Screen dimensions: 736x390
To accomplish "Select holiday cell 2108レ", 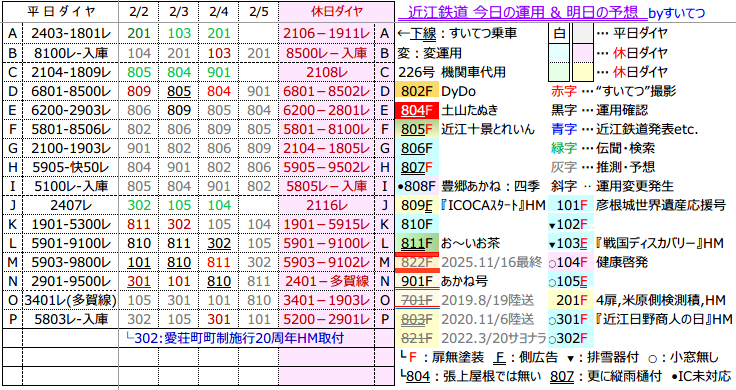I will 327,72.
